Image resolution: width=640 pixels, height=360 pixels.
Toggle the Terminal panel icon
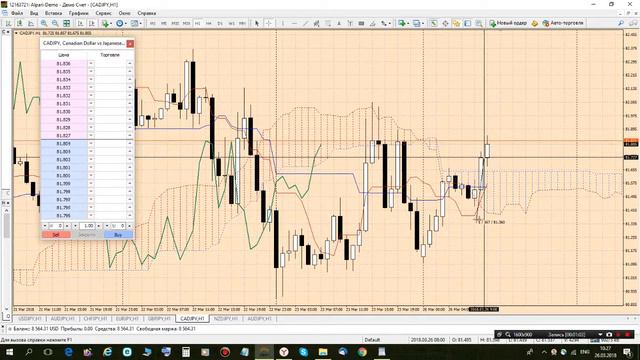pyautogui.click(x=467, y=23)
